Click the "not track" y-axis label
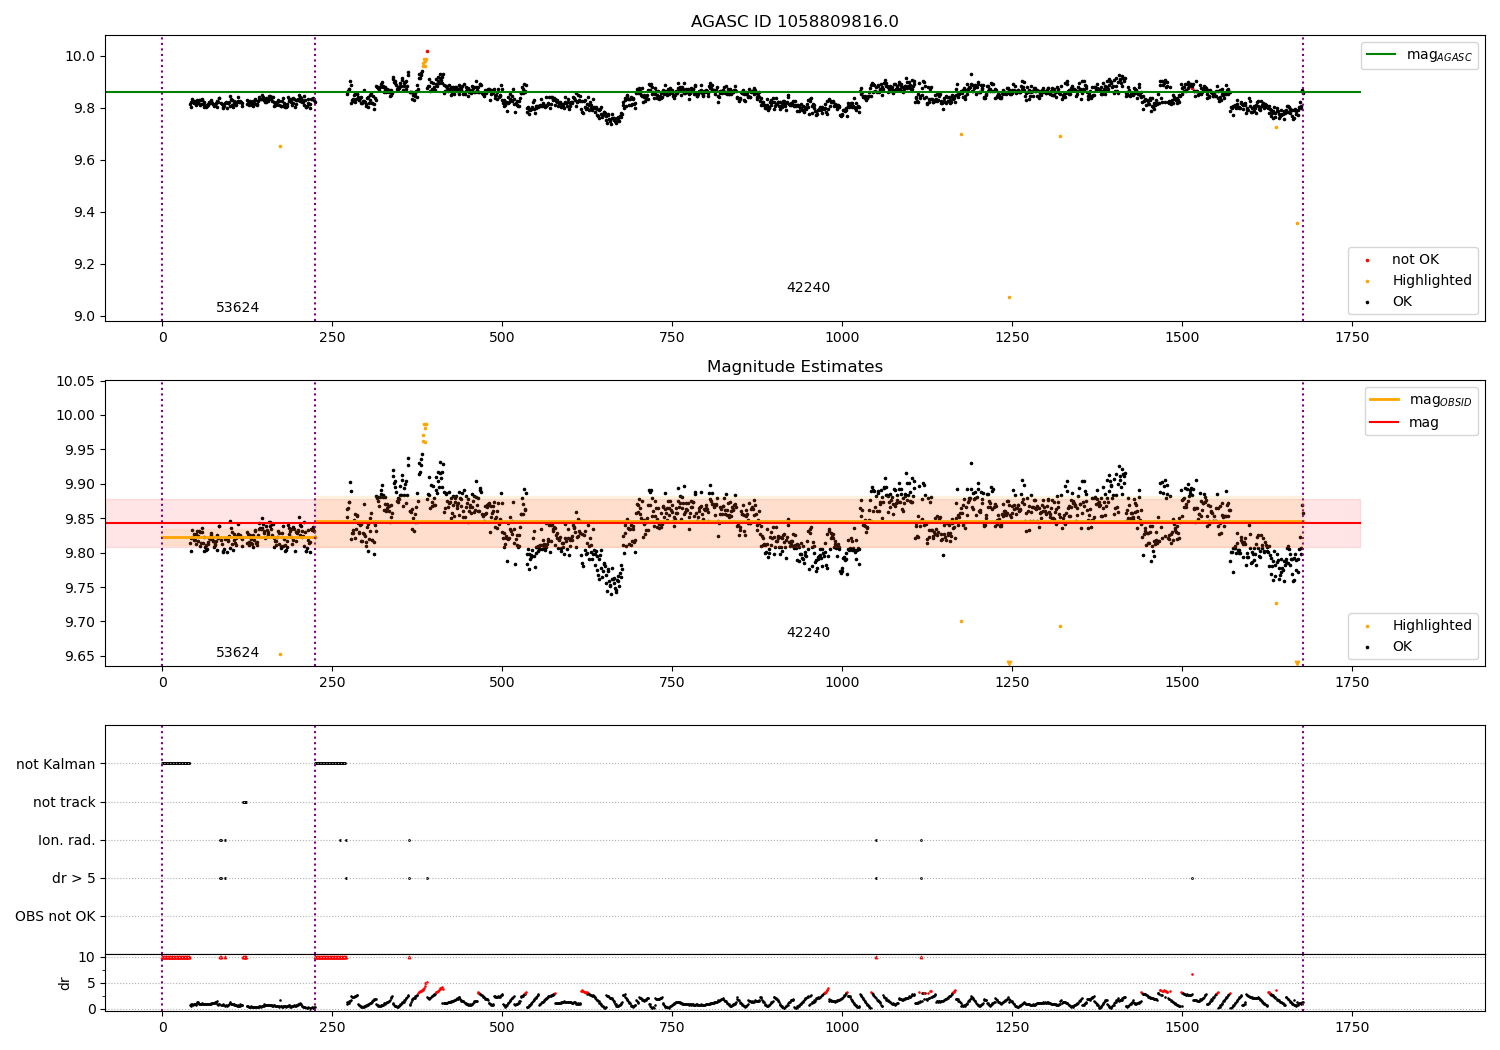1500x1050 pixels. [64, 802]
